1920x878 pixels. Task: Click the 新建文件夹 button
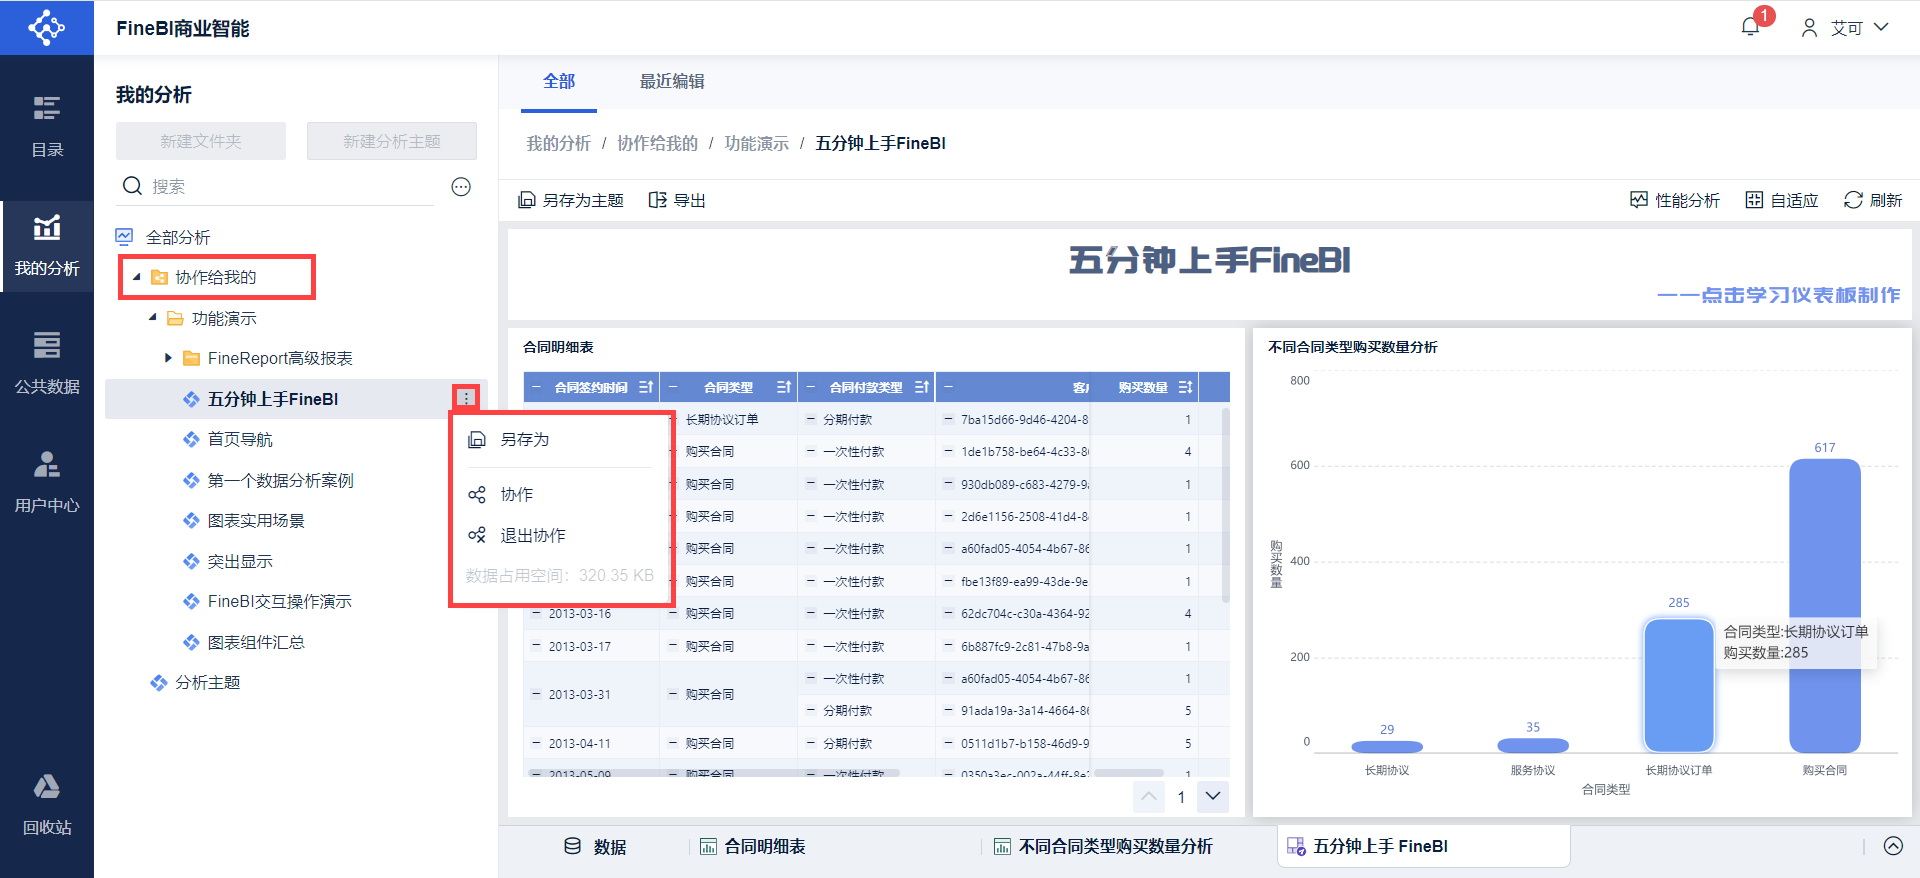201,141
